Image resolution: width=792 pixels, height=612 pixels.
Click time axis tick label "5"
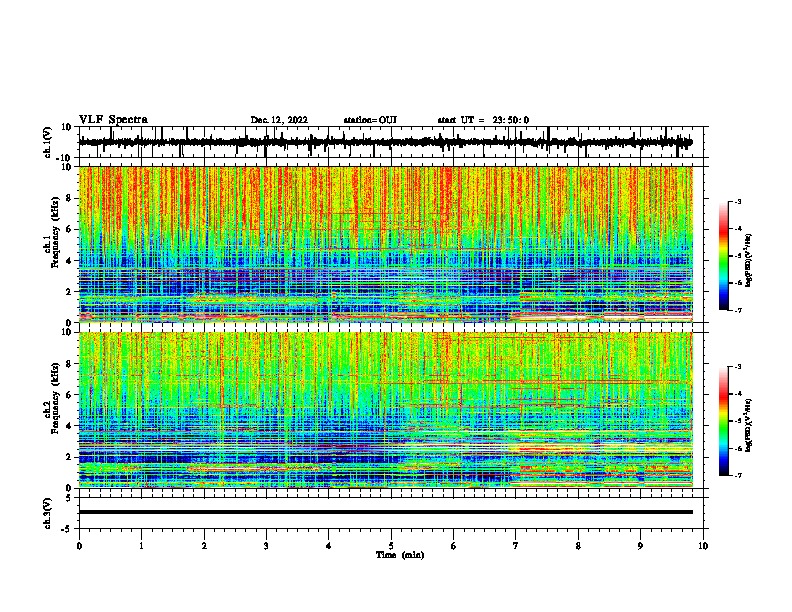point(391,546)
